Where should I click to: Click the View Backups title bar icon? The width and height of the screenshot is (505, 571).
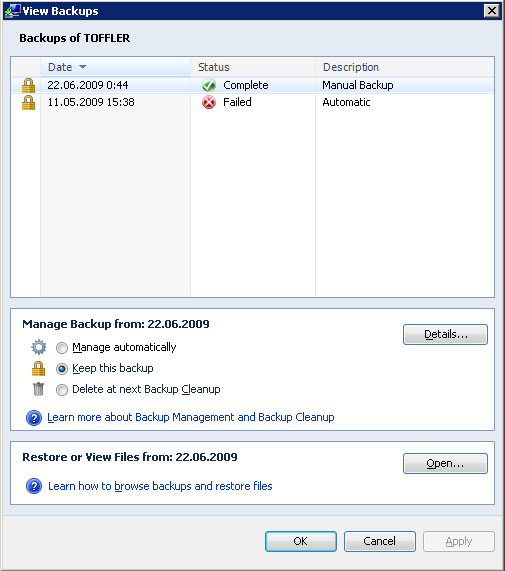[13, 11]
